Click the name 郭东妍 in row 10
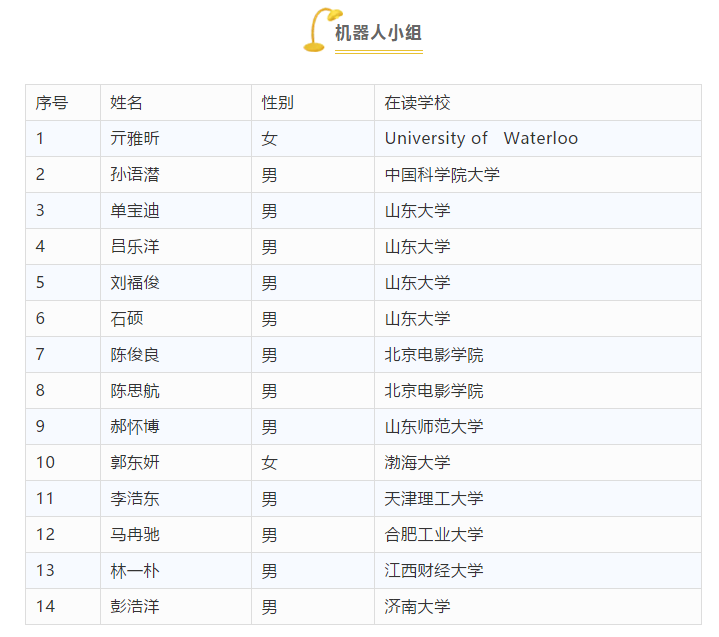Image resolution: width=719 pixels, height=637 pixels. click(135, 463)
